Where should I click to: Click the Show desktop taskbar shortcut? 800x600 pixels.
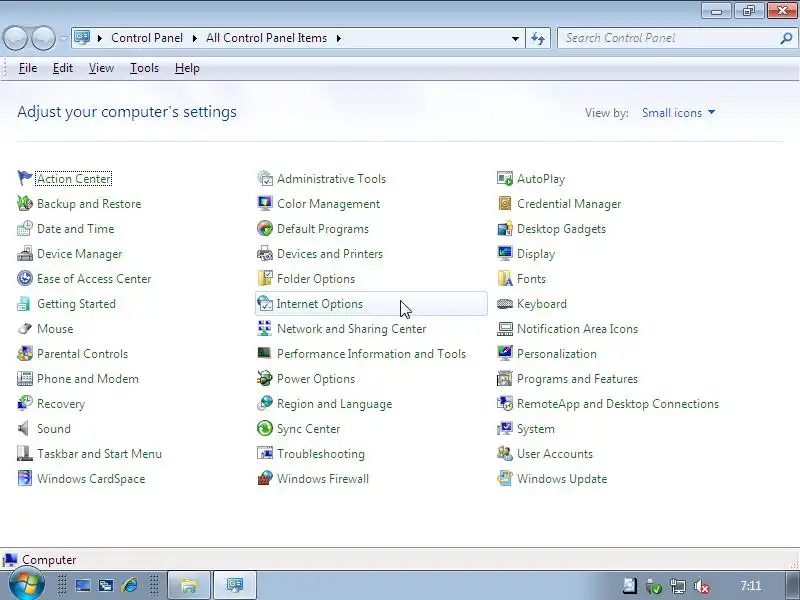click(x=83, y=585)
